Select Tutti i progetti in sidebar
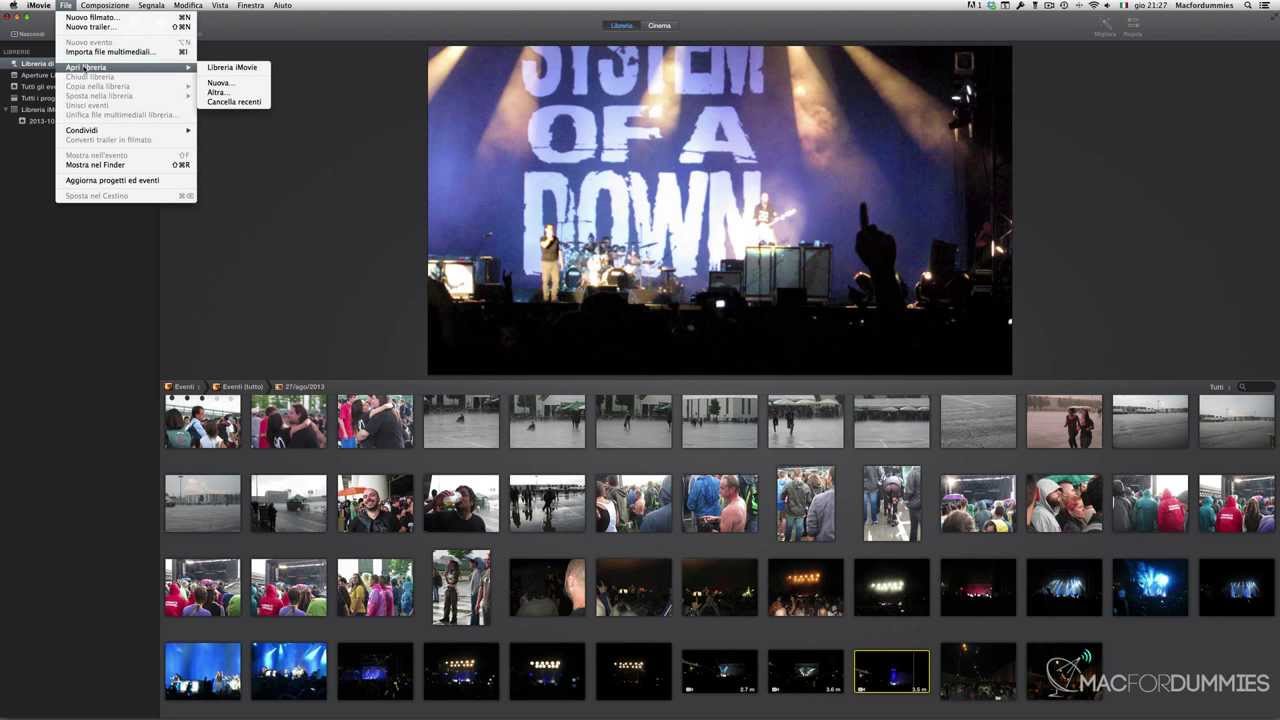This screenshot has width=1280, height=720. (x=38, y=98)
